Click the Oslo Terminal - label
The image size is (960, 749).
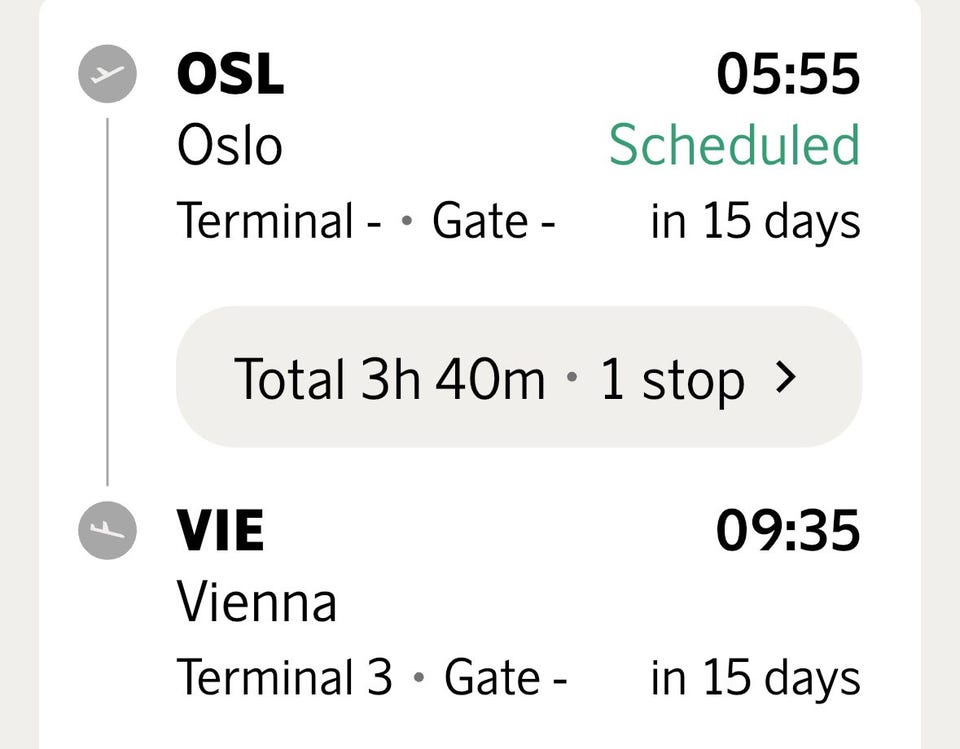(279, 220)
